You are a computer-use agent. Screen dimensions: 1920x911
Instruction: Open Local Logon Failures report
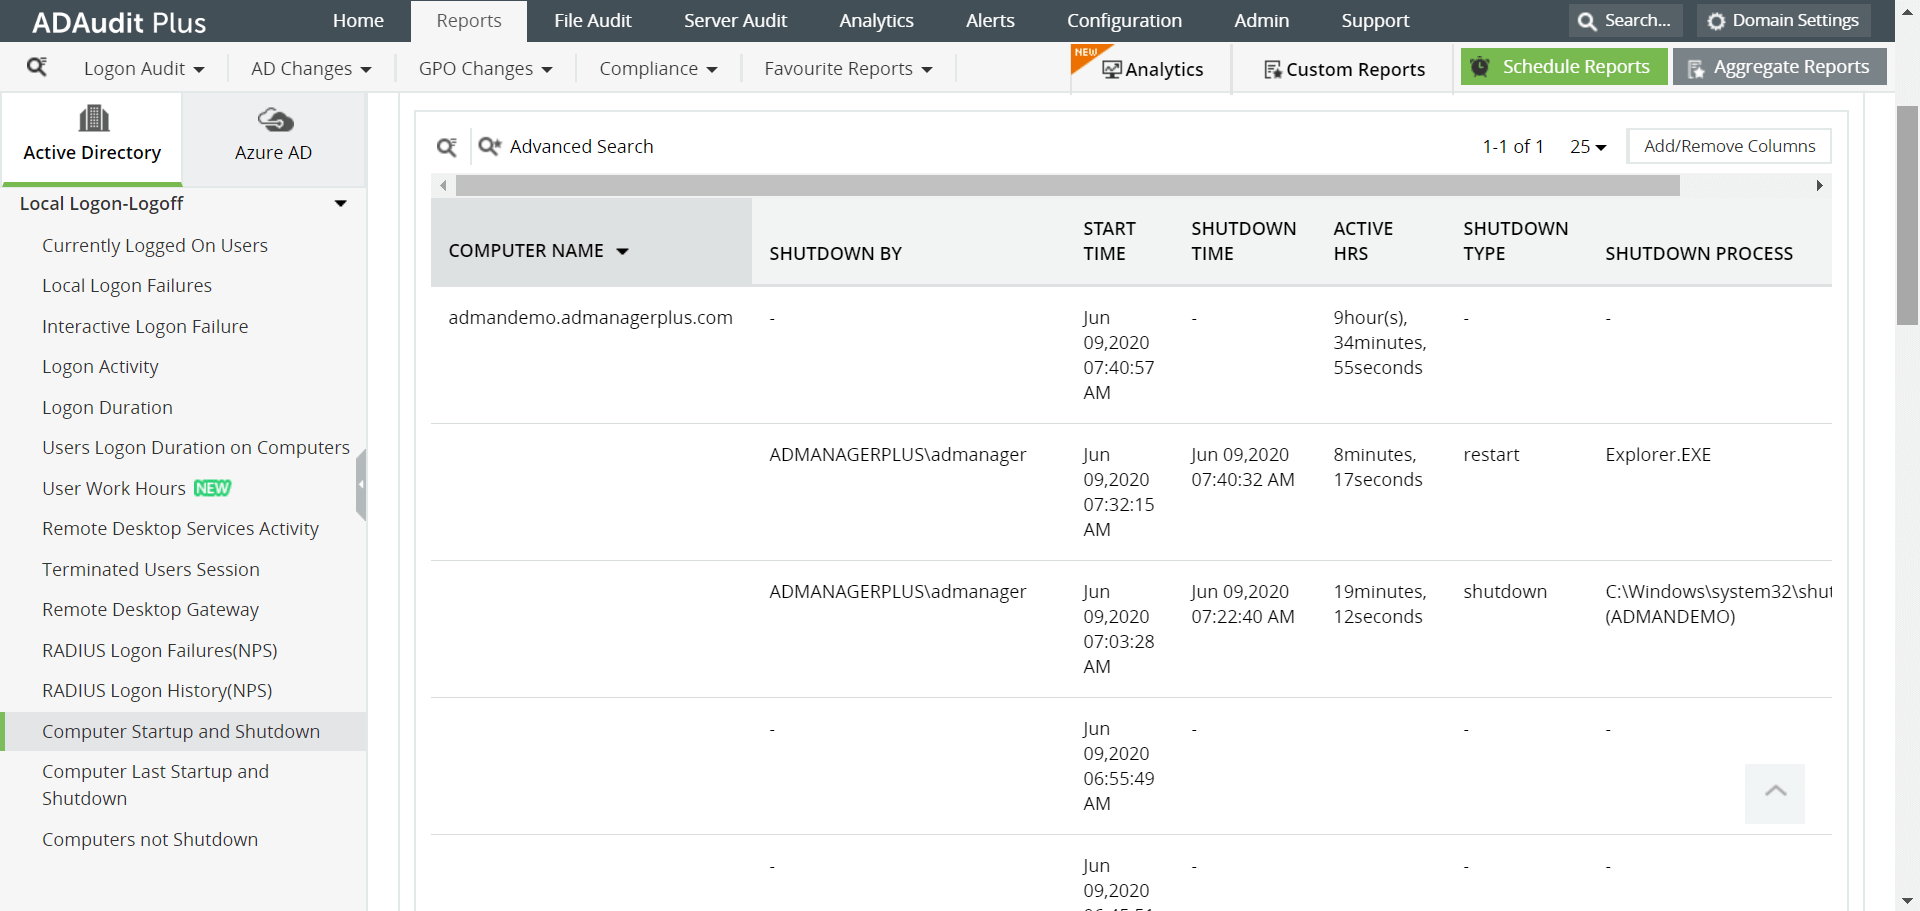(x=127, y=286)
